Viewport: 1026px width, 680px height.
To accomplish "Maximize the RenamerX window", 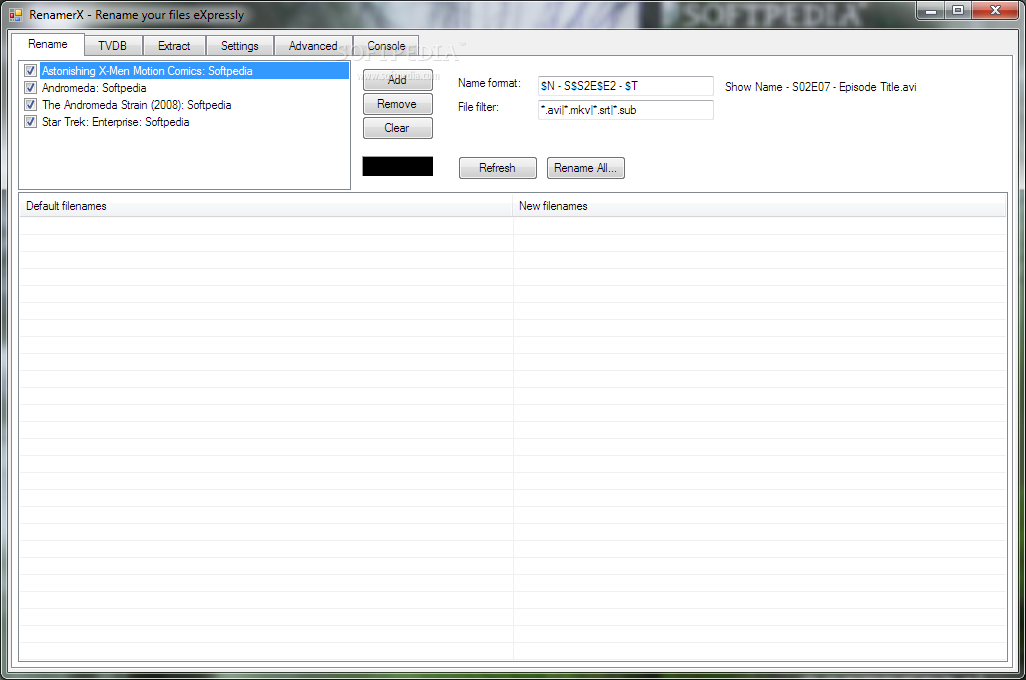I will coord(958,10).
